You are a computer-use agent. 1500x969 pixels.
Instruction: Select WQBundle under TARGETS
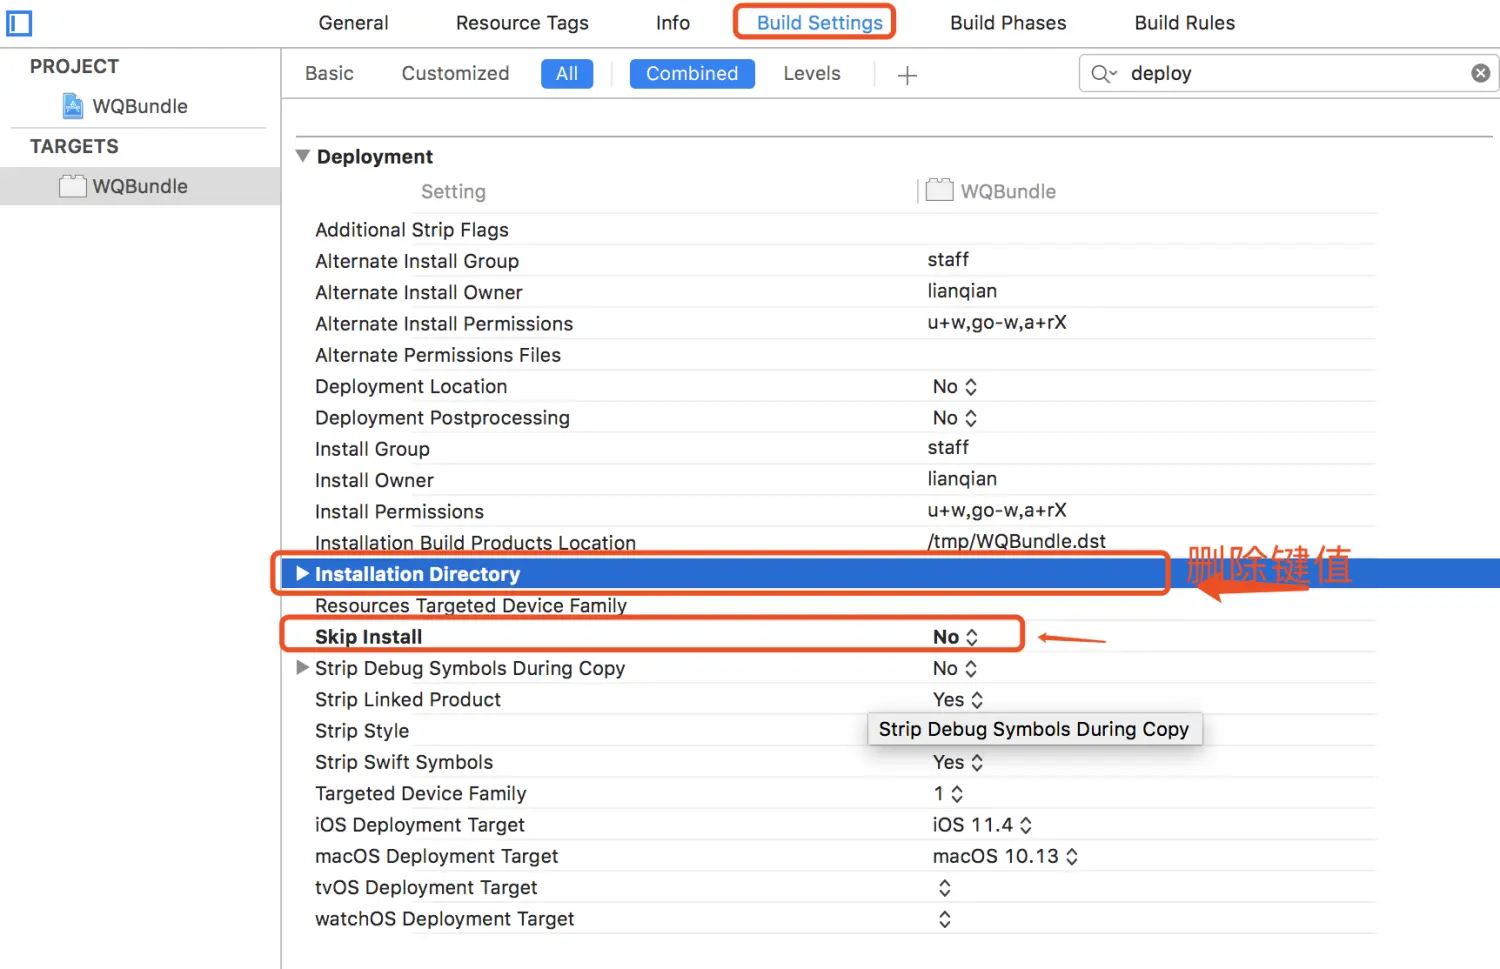(139, 186)
